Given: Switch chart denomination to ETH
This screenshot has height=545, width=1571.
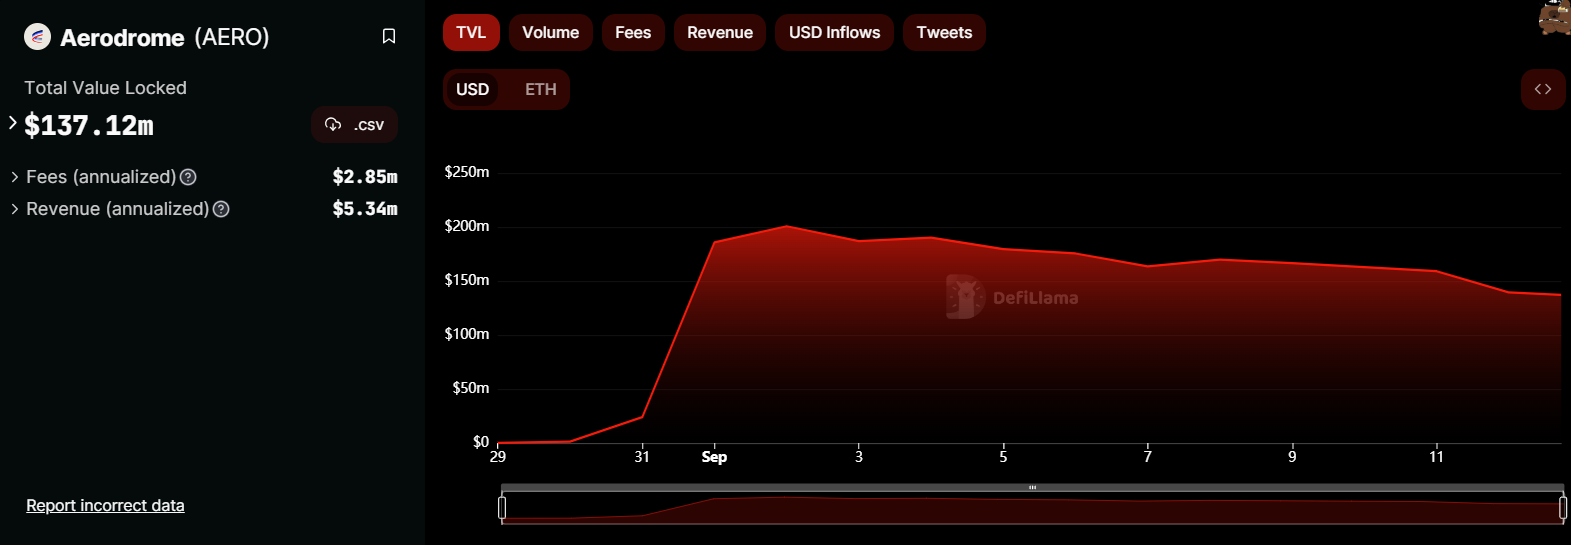Looking at the screenshot, I should click(541, 90).
